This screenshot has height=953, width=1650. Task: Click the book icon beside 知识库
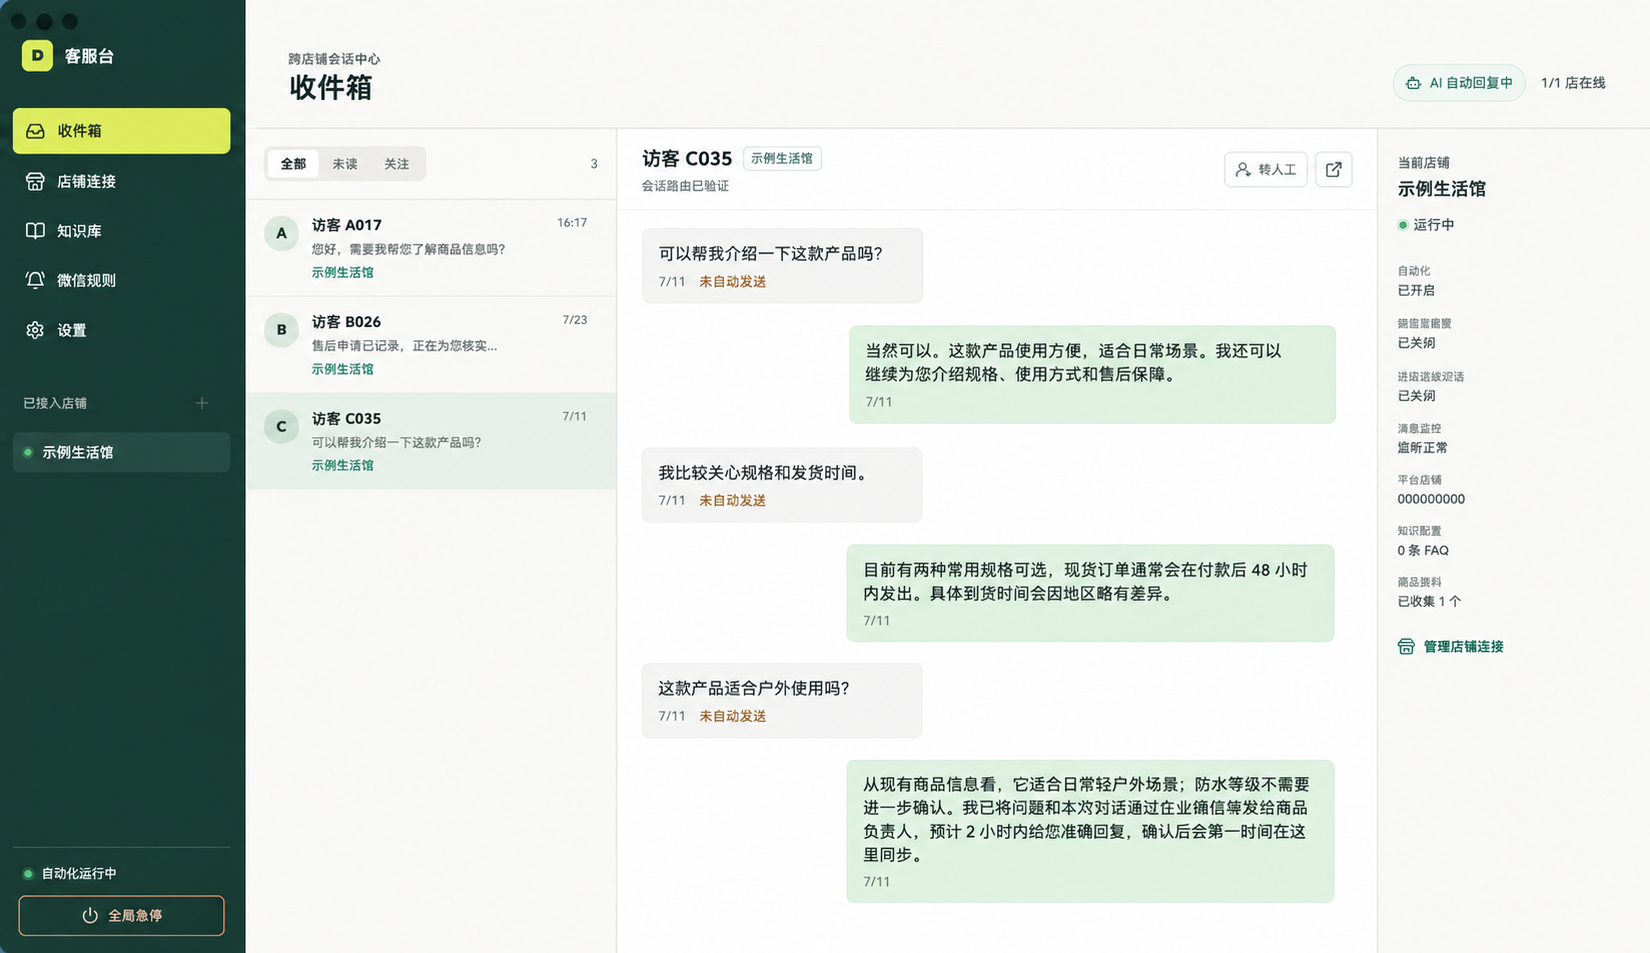35,231
